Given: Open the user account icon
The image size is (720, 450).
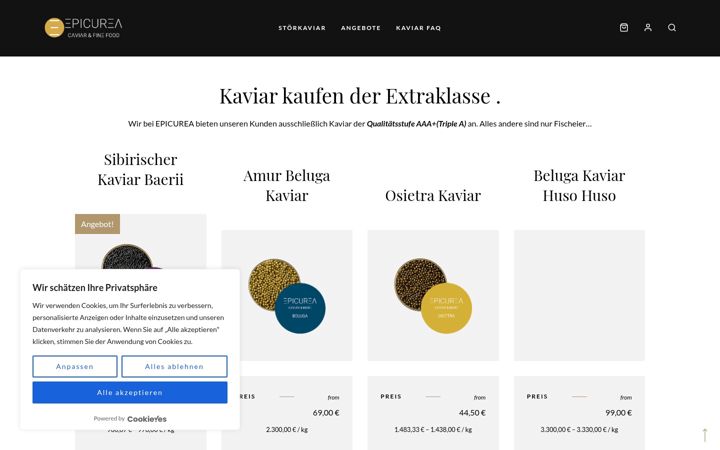Looking at the screenshot, I should pos(648,28).
